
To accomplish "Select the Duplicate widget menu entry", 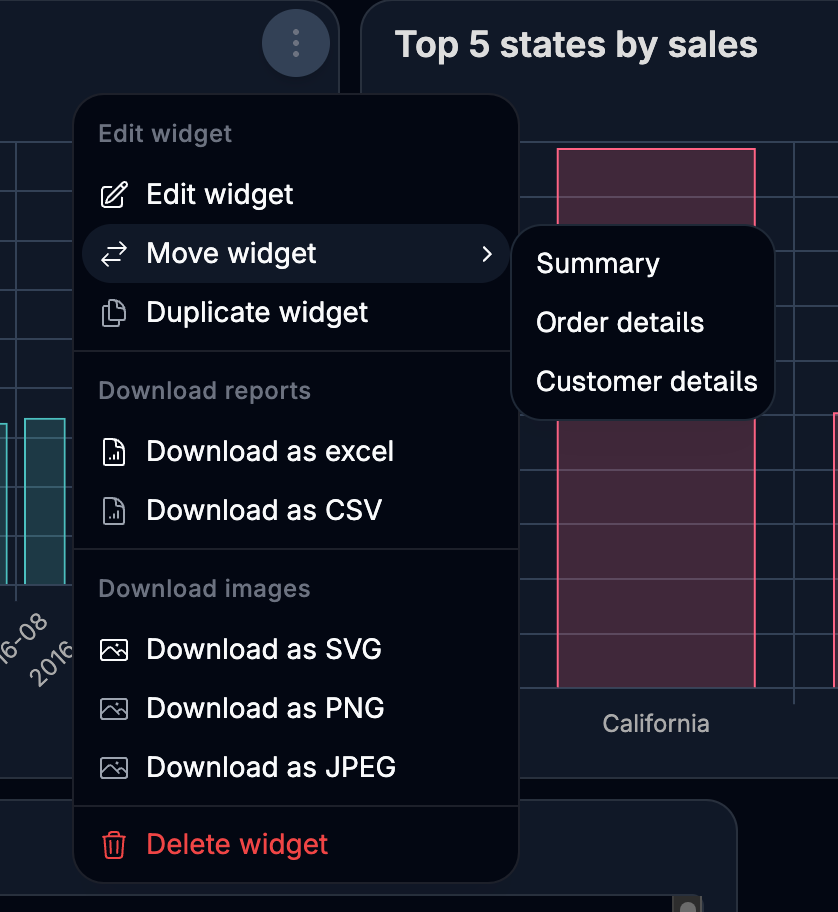I will (257, 313).
